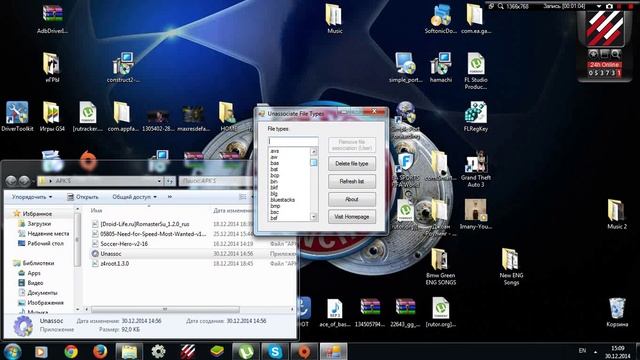
Task: Click disabled Remove file association button
Action: (352, 145)
